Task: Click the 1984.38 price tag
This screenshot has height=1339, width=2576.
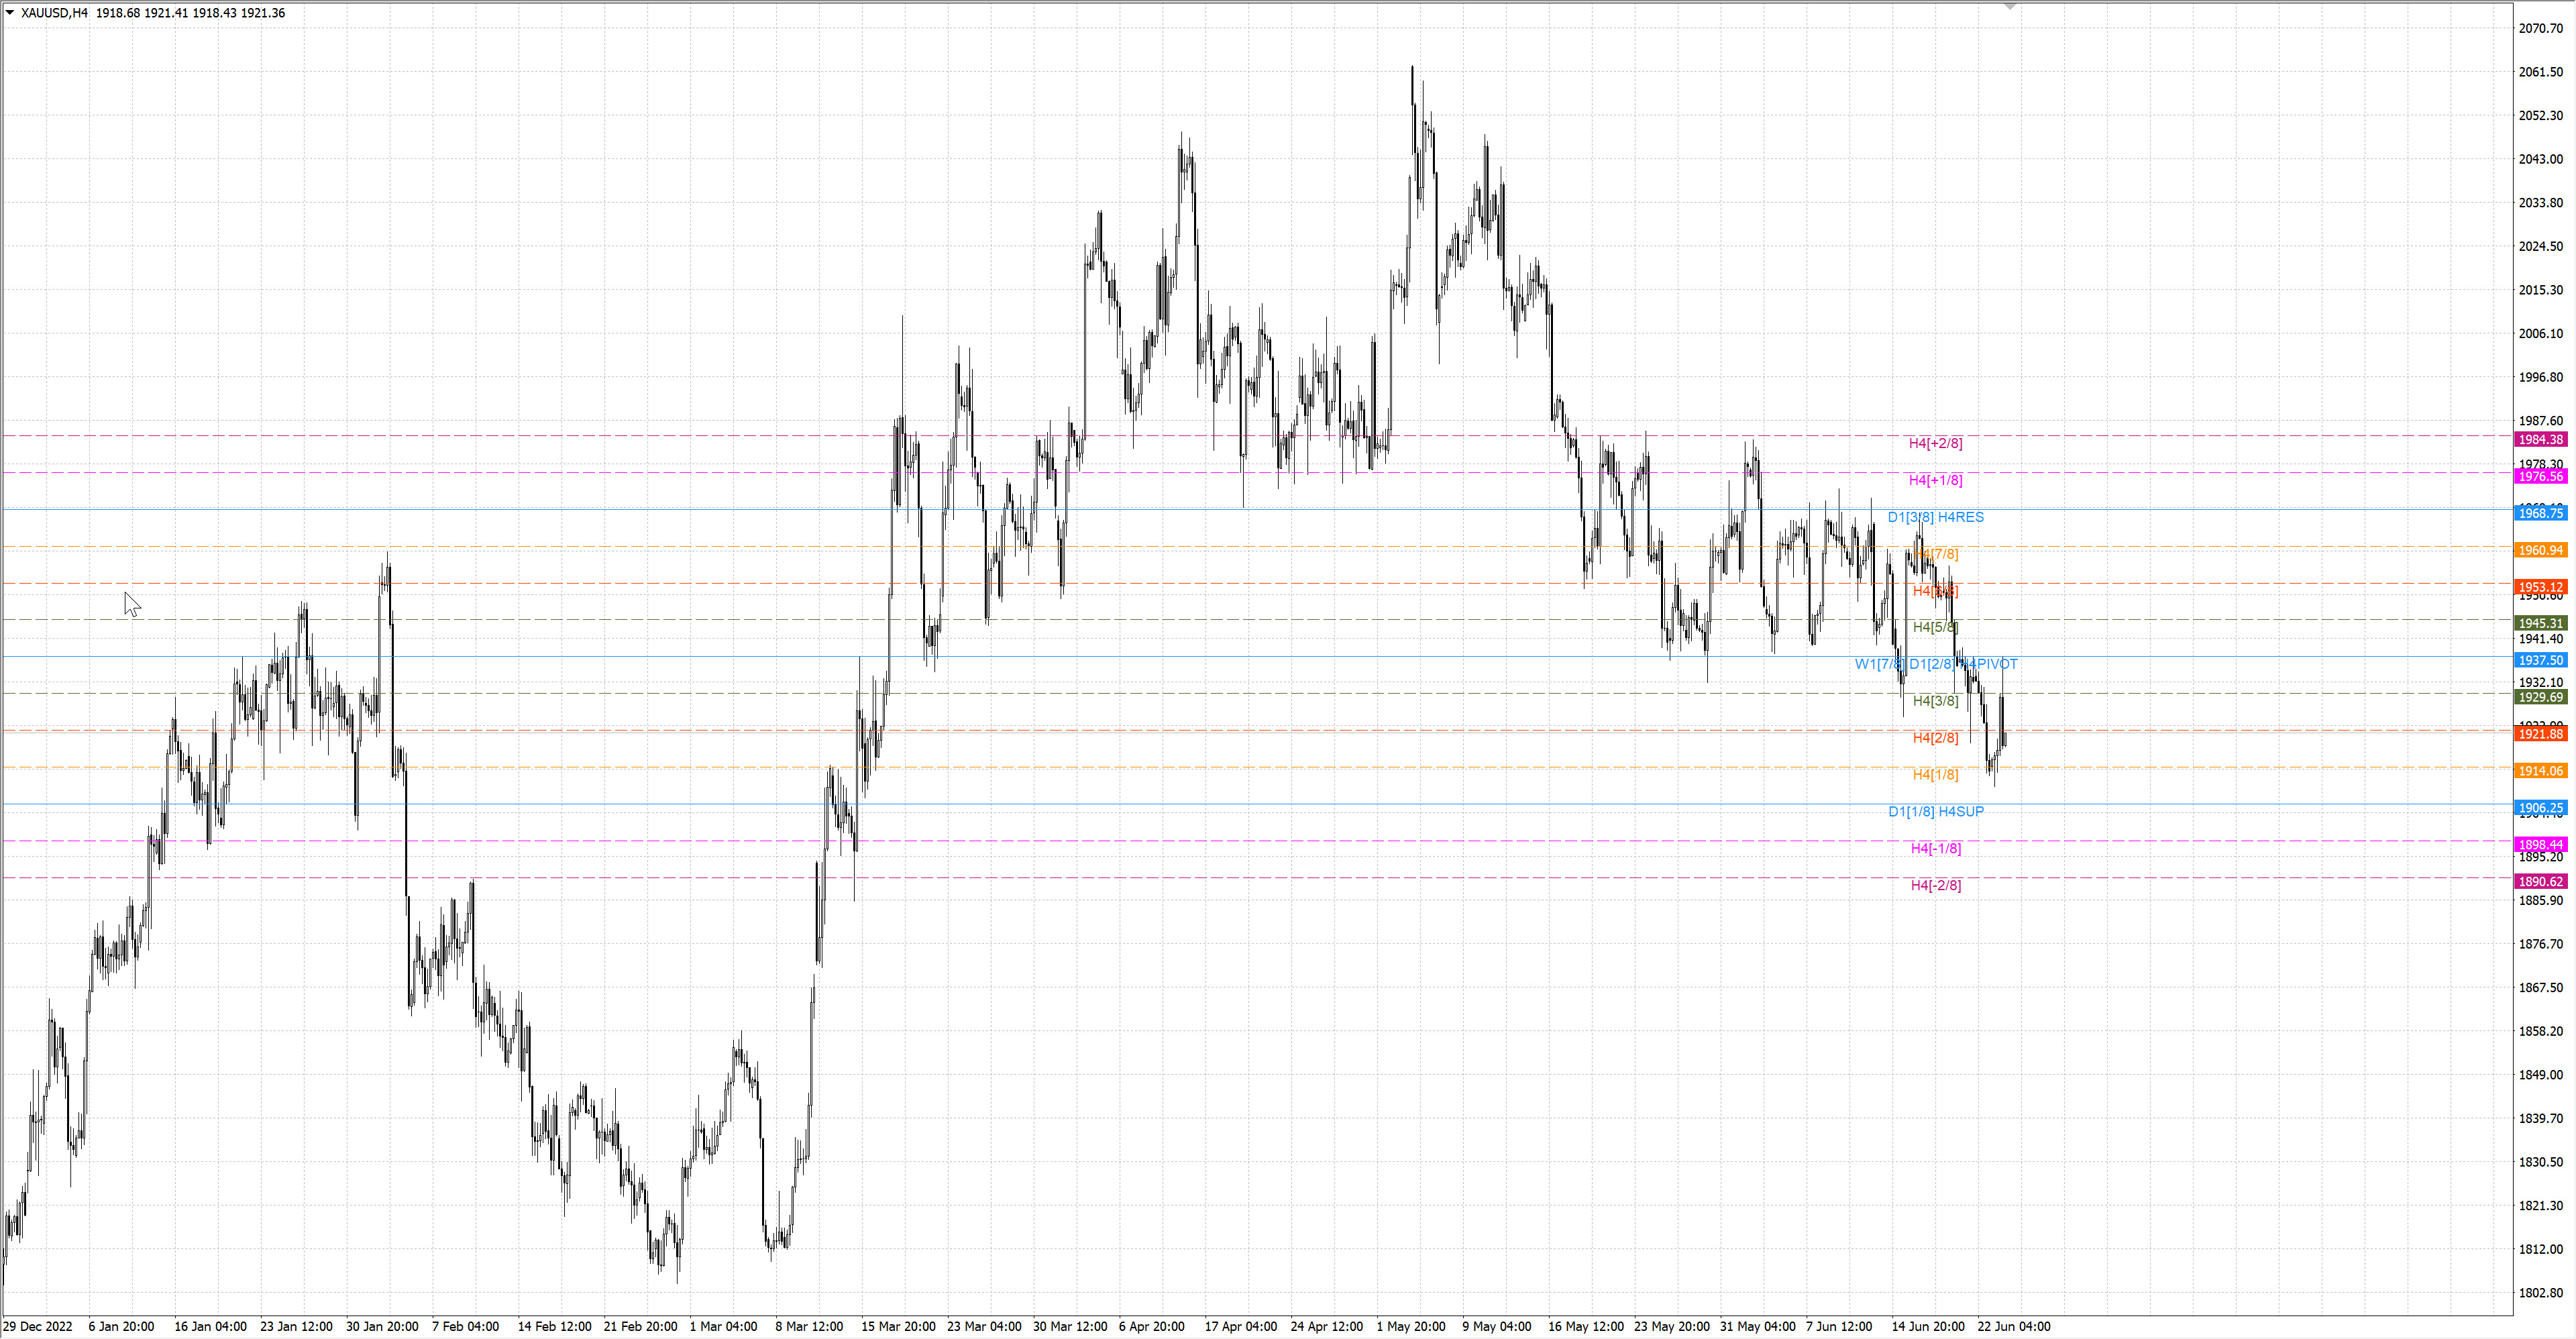Action: (x=2540, y=440)
